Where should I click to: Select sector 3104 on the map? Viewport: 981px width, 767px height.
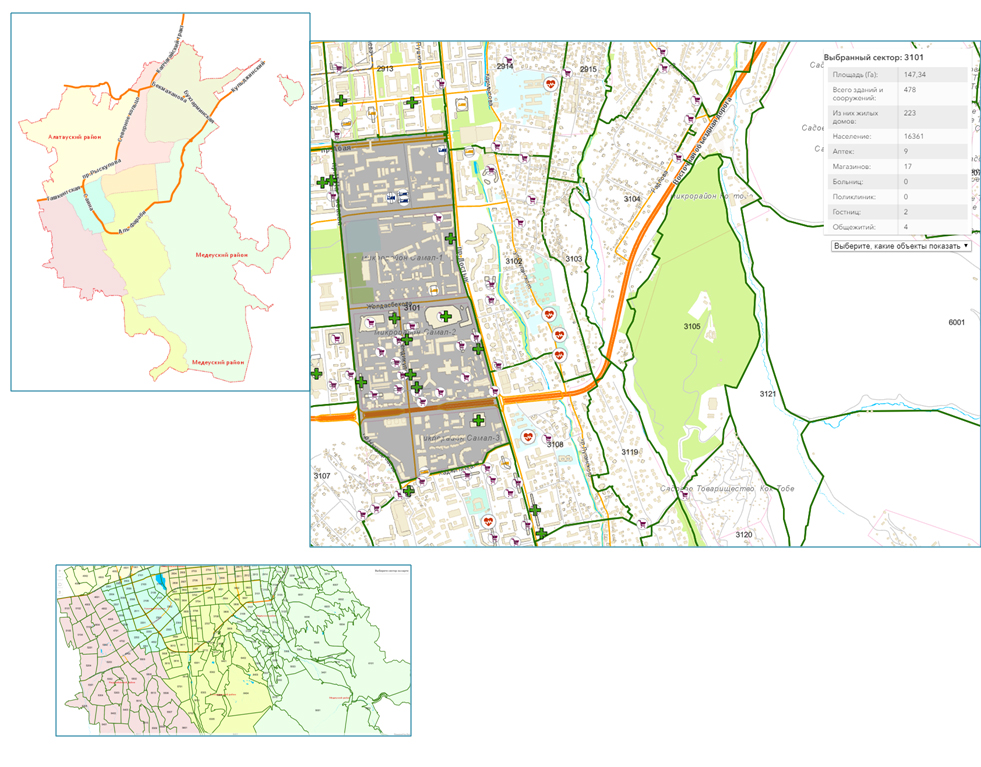tap(632, 199)
